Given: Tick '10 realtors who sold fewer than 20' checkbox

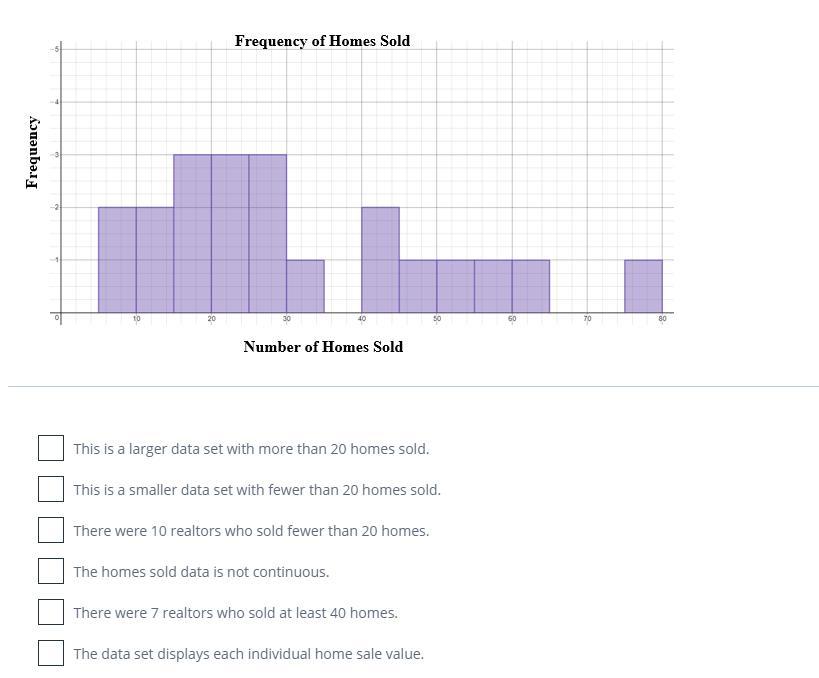Looking at the screenshot, I should (51, 530).
